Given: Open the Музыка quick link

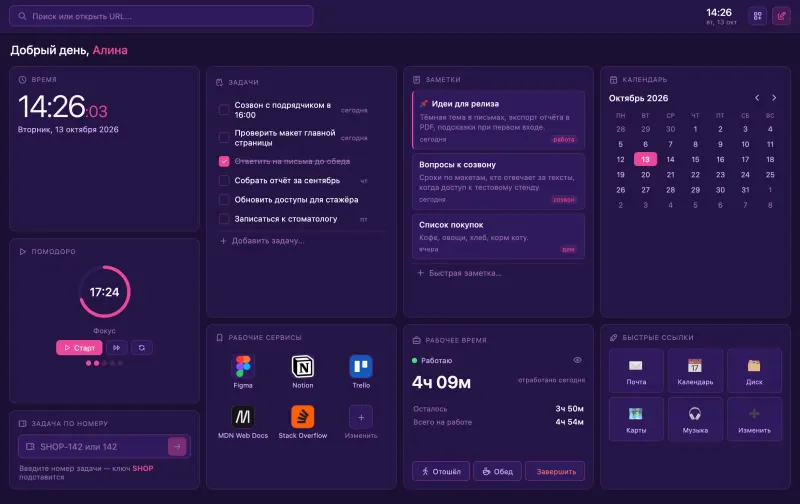Looking at the screenshot, I should (695, 419).
